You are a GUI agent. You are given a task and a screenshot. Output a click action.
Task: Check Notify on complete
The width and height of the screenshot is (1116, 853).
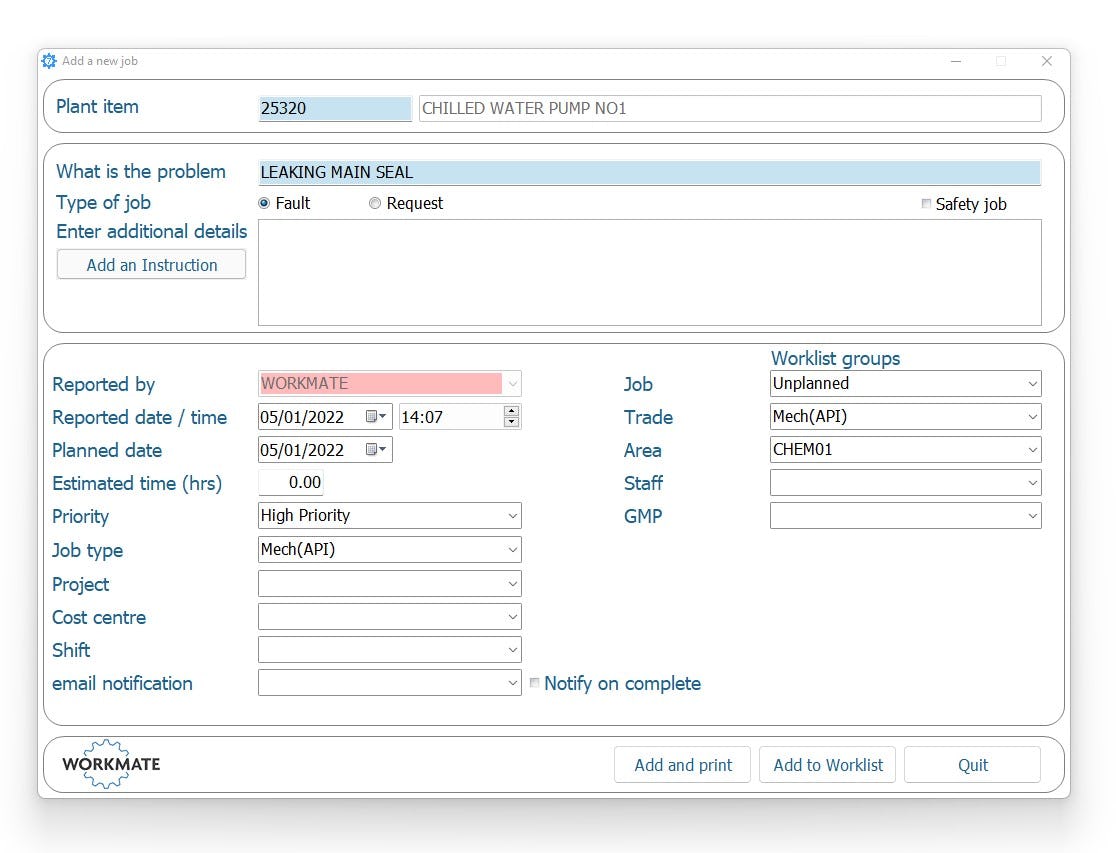click(x=534, y=683)
